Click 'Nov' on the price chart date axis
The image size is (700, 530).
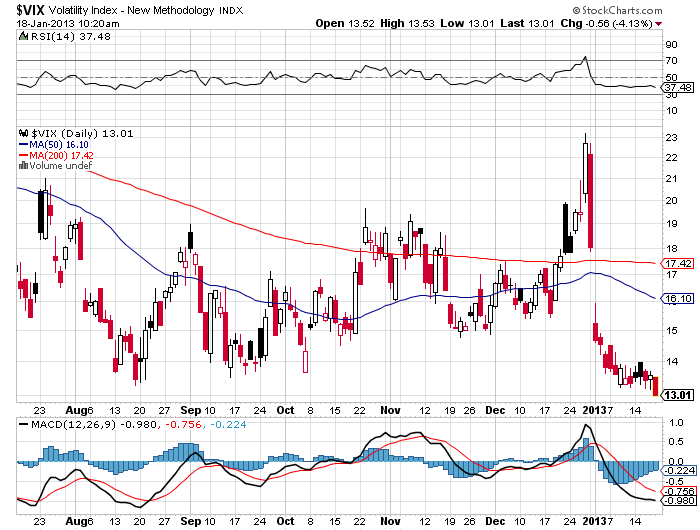point(390,410)
